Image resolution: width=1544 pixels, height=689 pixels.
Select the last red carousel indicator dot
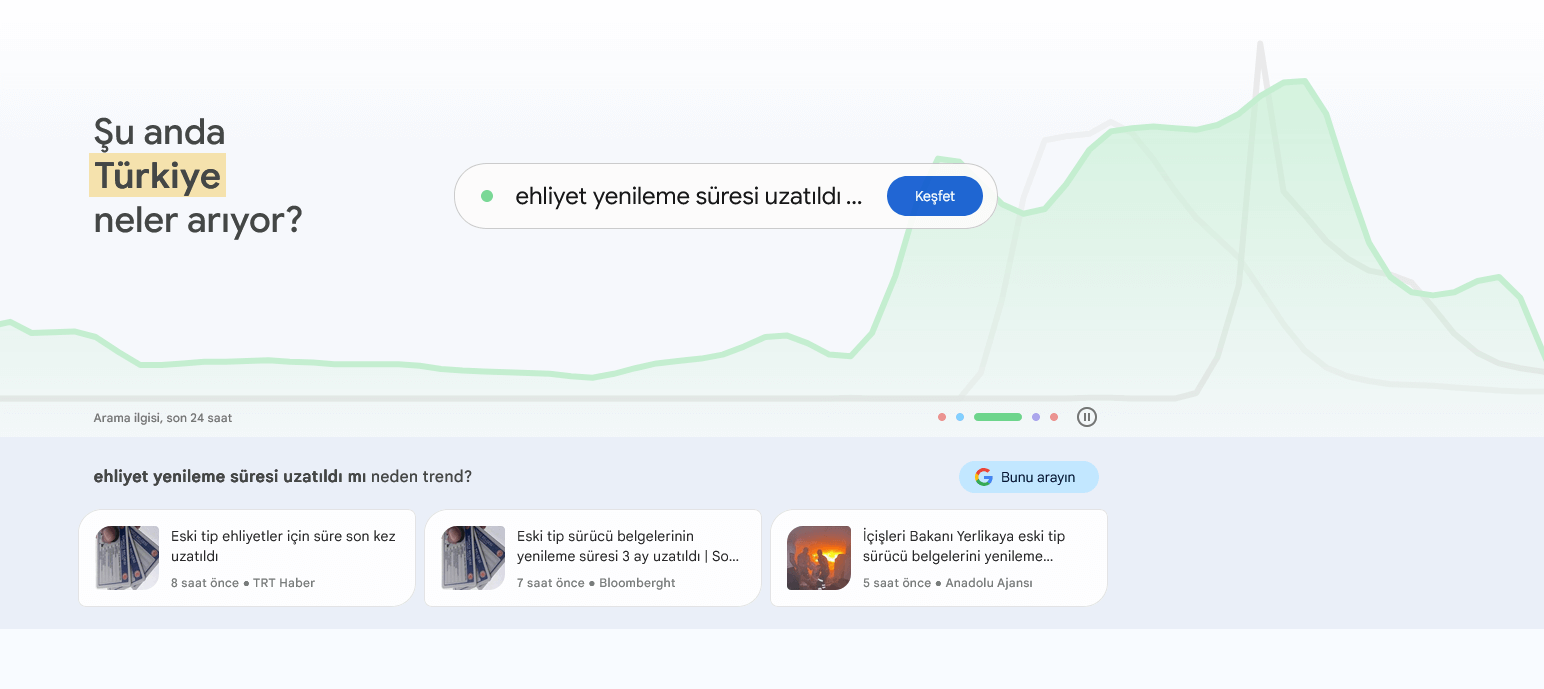coord(1054,417)
